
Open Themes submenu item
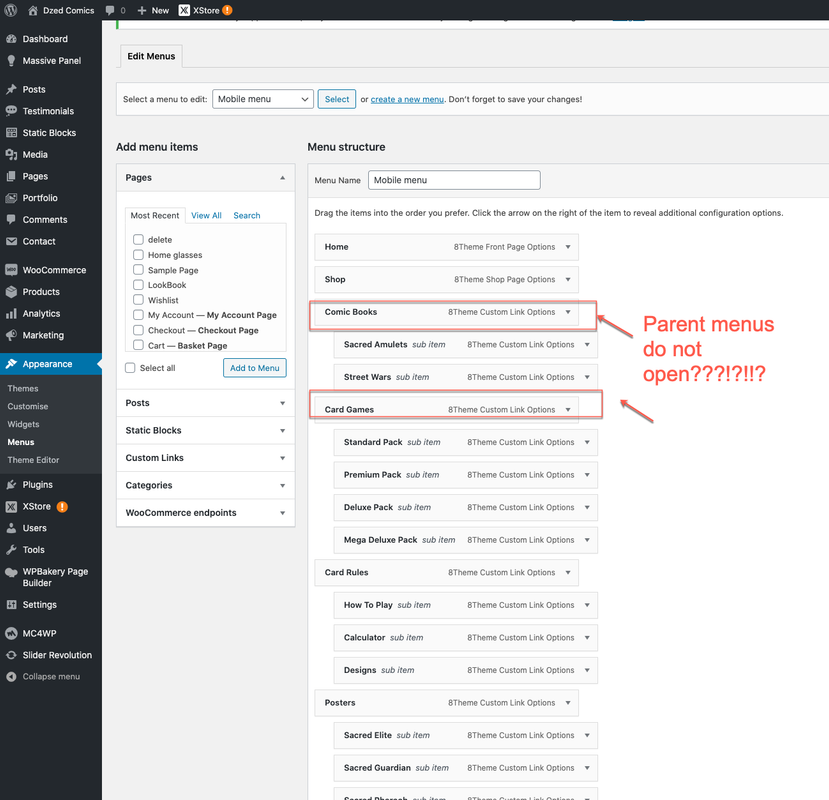[x=23, y=388]
